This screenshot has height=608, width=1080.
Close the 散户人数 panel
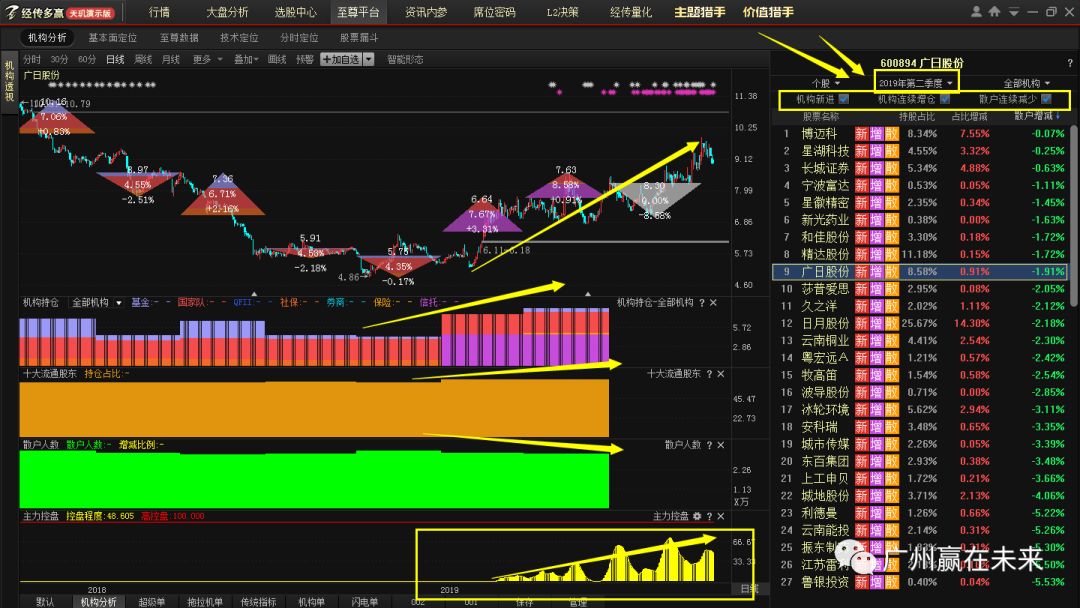[x=720, y=445]
